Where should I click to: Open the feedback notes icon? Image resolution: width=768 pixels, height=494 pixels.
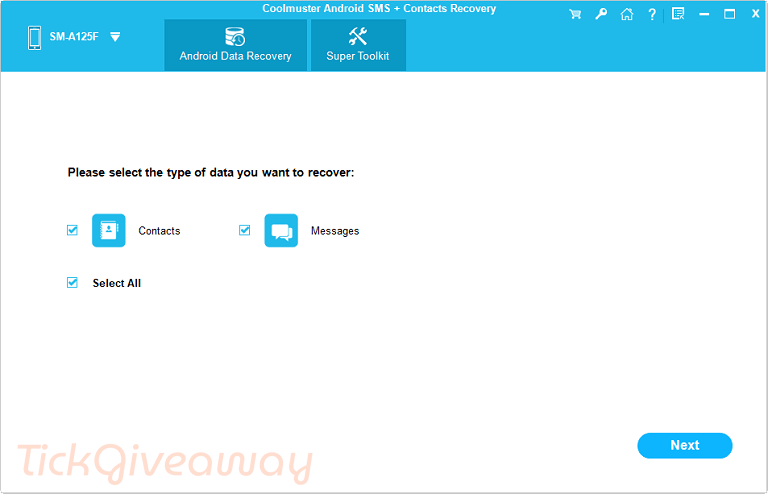click(x=678, y=14)
